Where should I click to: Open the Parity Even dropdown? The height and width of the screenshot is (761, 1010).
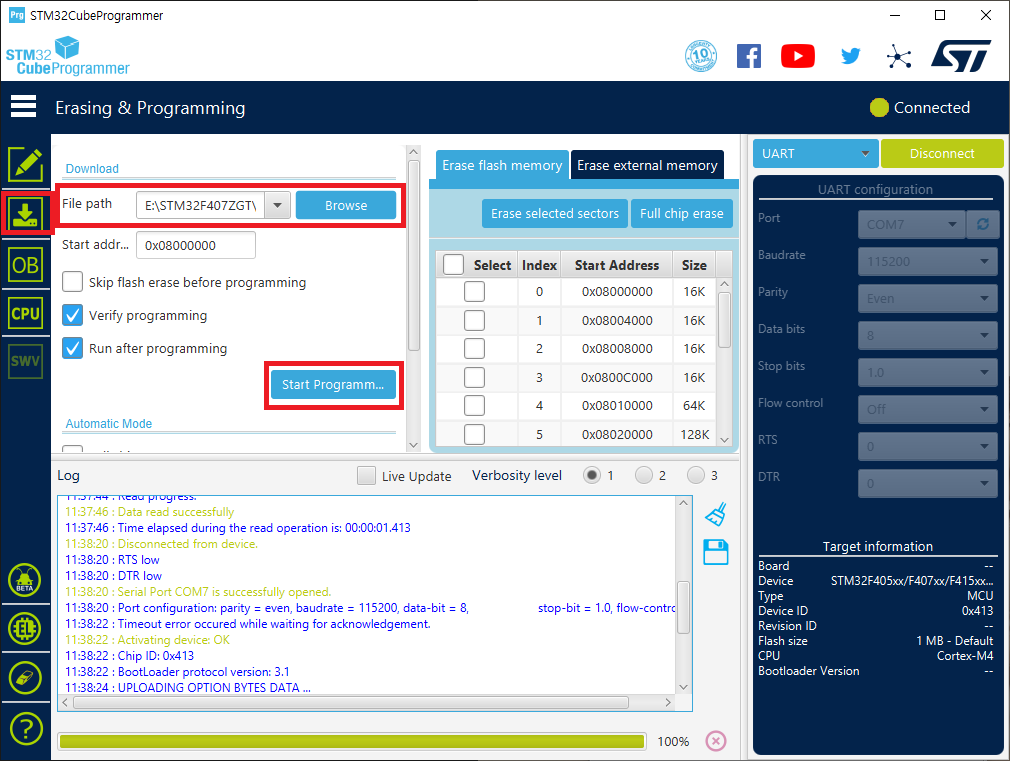(x=928, y=298)
